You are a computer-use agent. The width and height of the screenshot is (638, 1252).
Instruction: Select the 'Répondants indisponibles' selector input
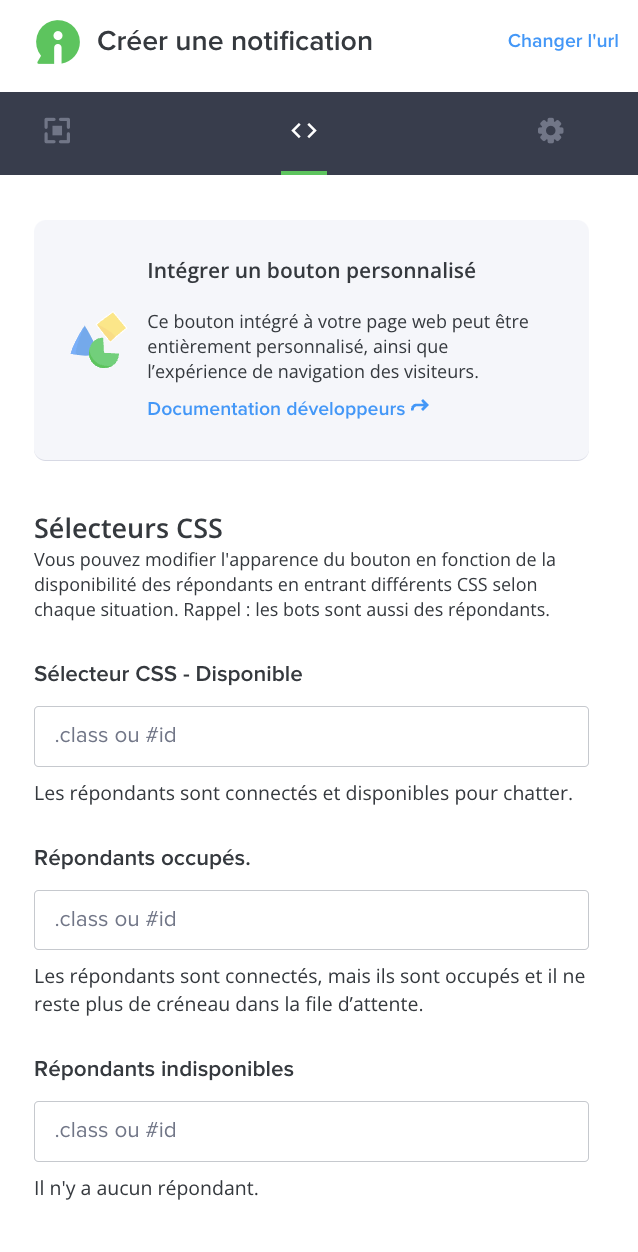pos(311,1131)
